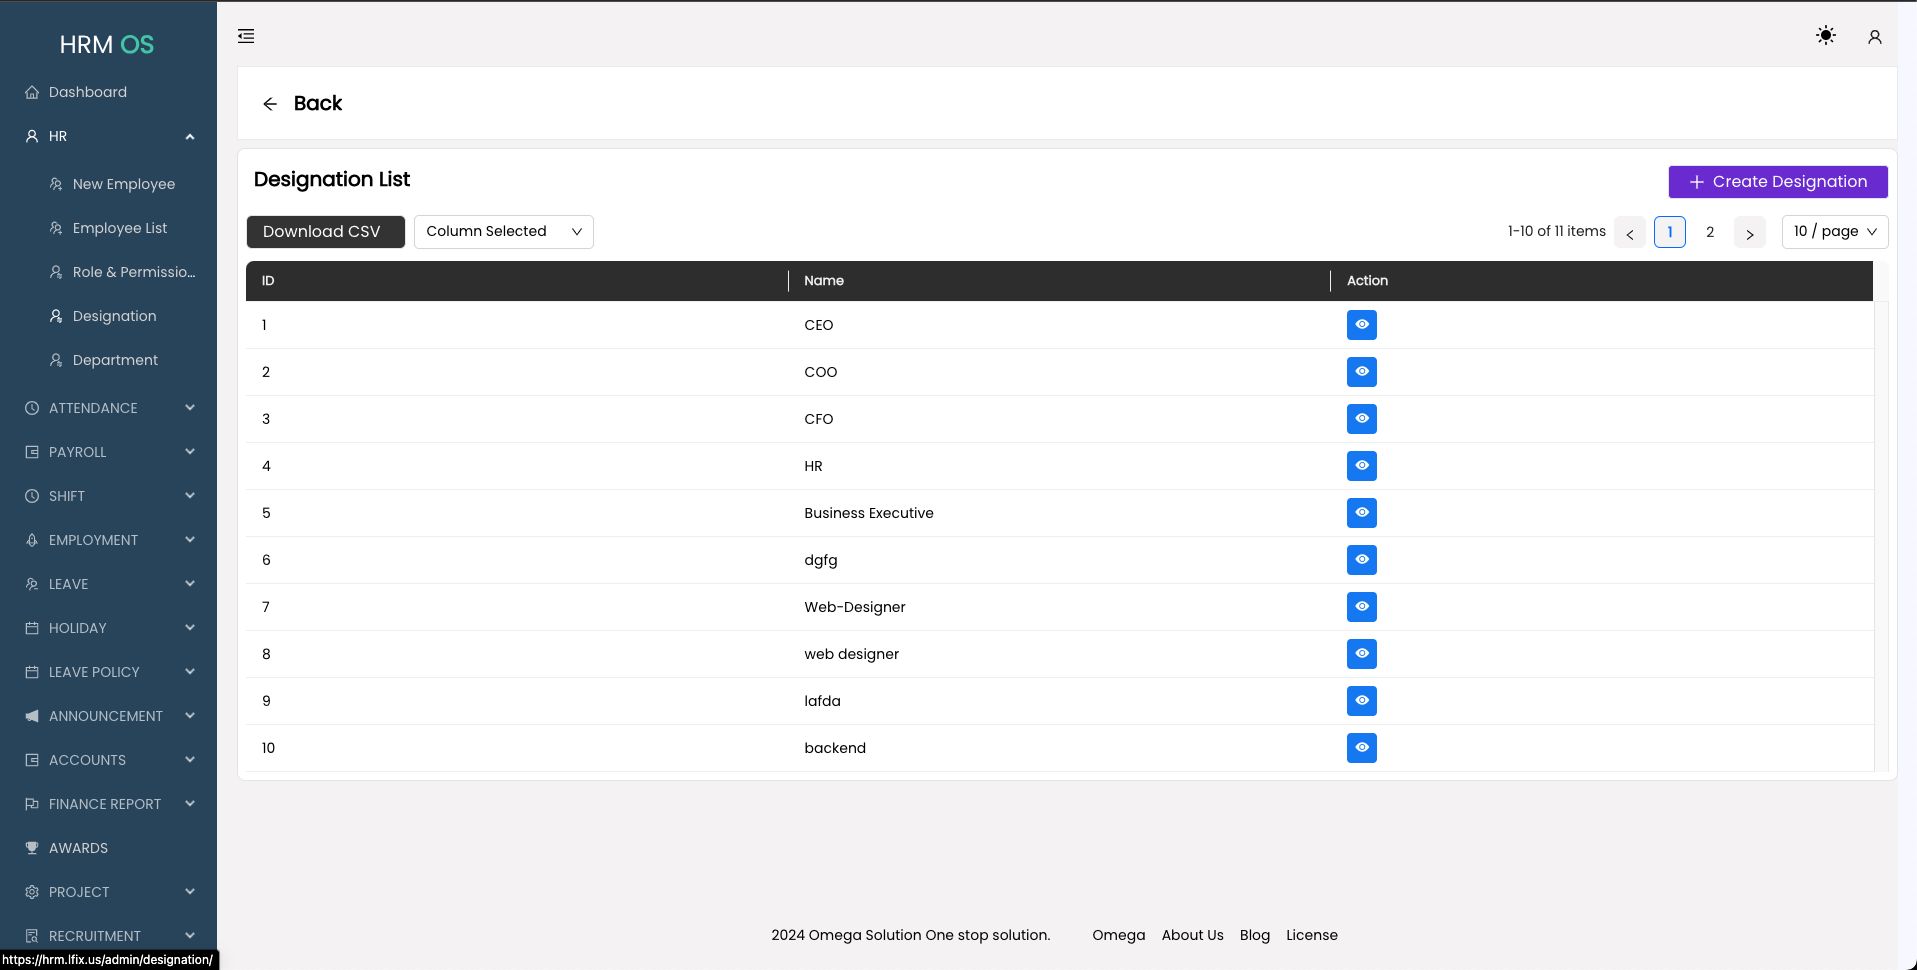View the web designer row eye icon
1917x970 pixels.
[1362, 654]
